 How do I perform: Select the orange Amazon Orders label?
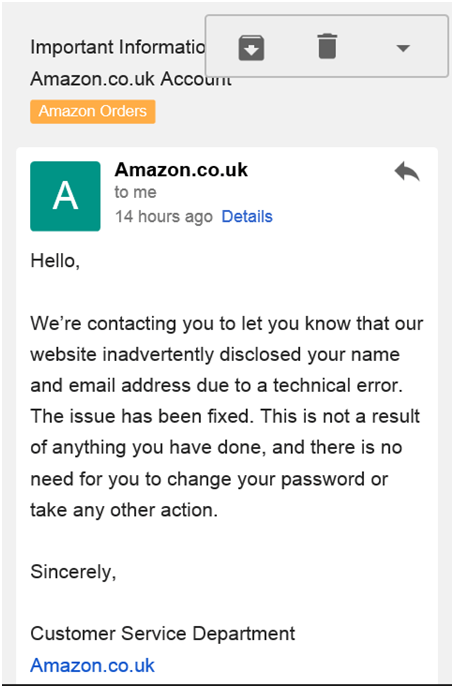point(93,111)
